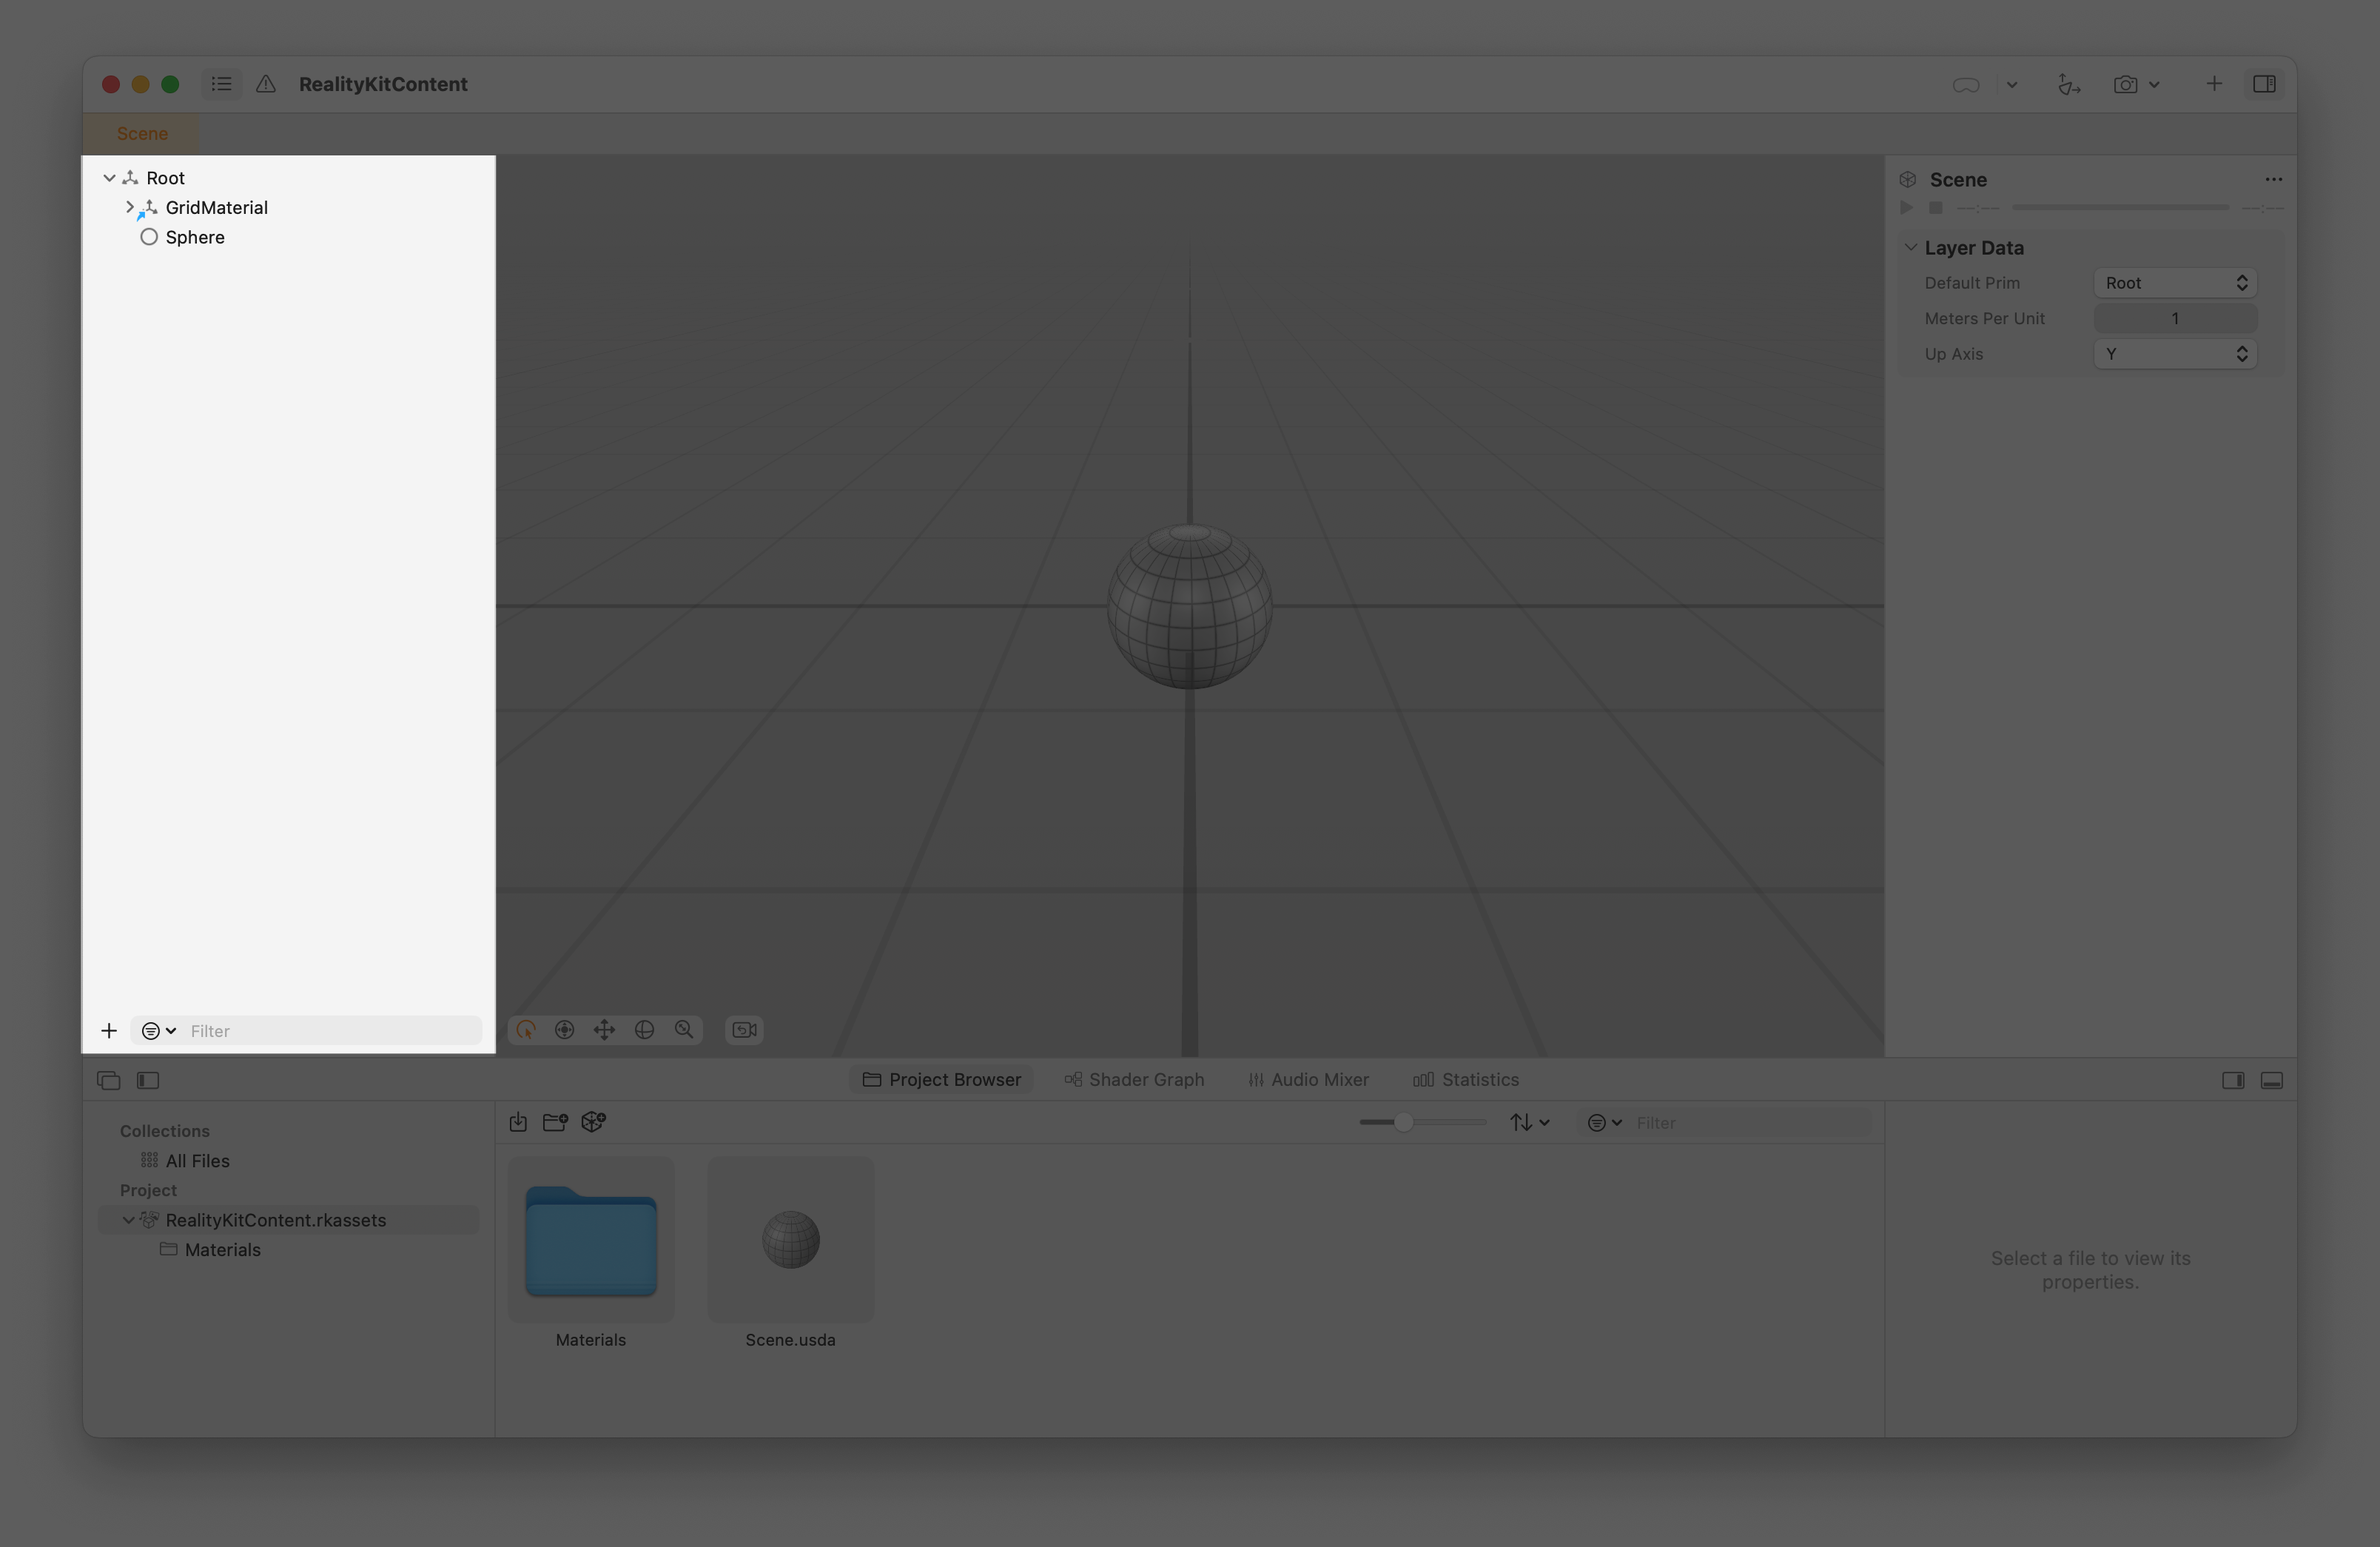Import files using the import icon

518,1122
